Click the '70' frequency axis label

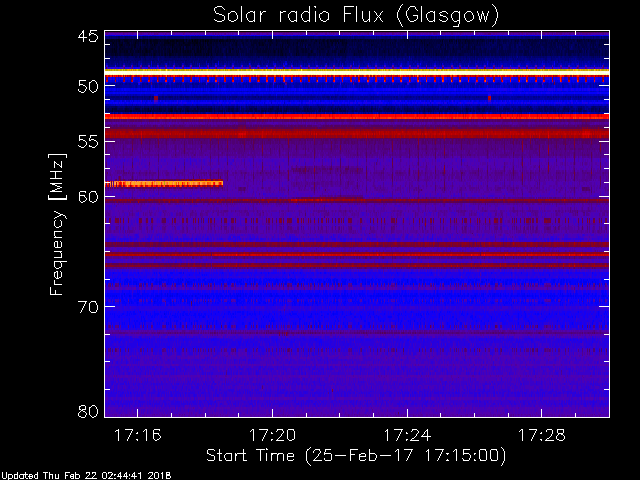[88, 307]
